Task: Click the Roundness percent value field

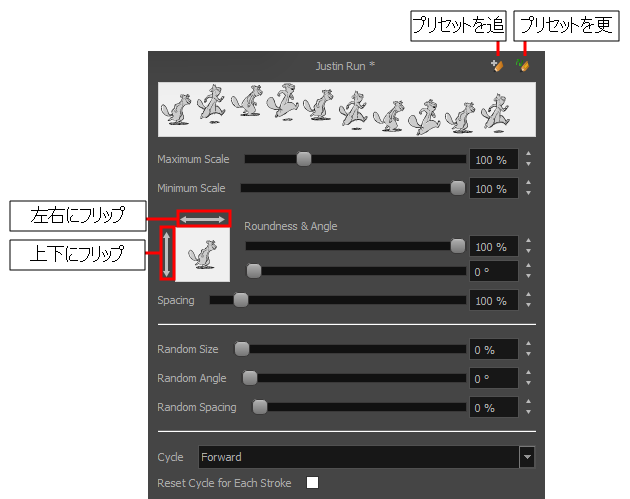Action: click(x=494, y=246)
